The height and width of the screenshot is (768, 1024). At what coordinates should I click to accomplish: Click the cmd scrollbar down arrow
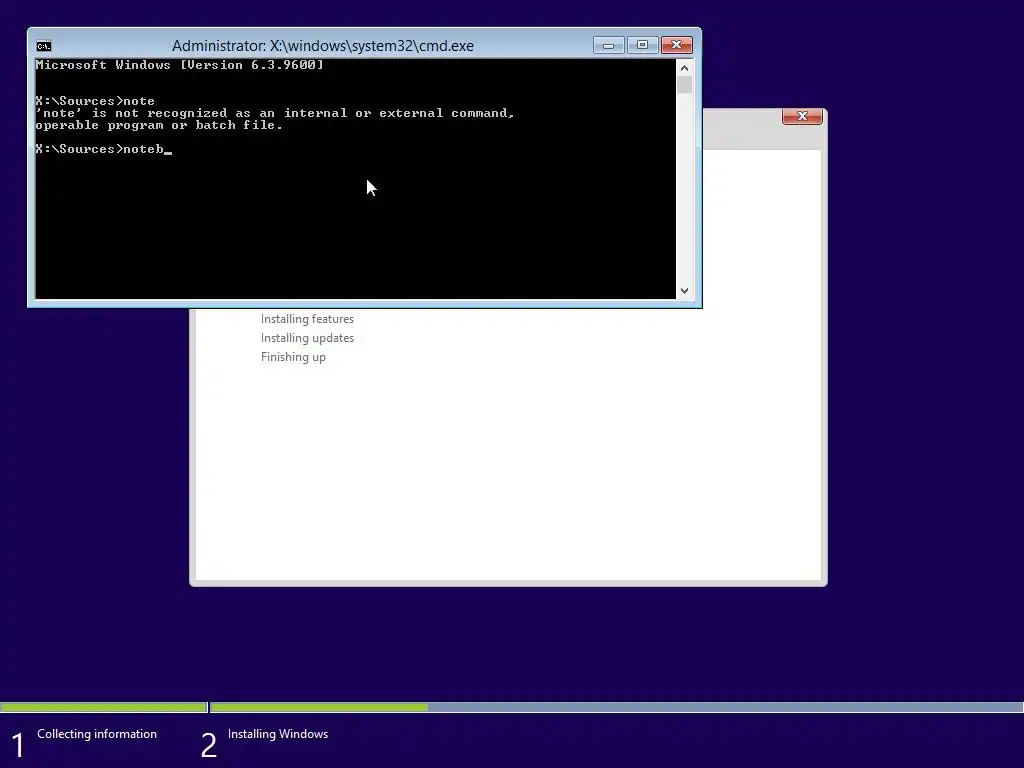[x=684, y=291]
